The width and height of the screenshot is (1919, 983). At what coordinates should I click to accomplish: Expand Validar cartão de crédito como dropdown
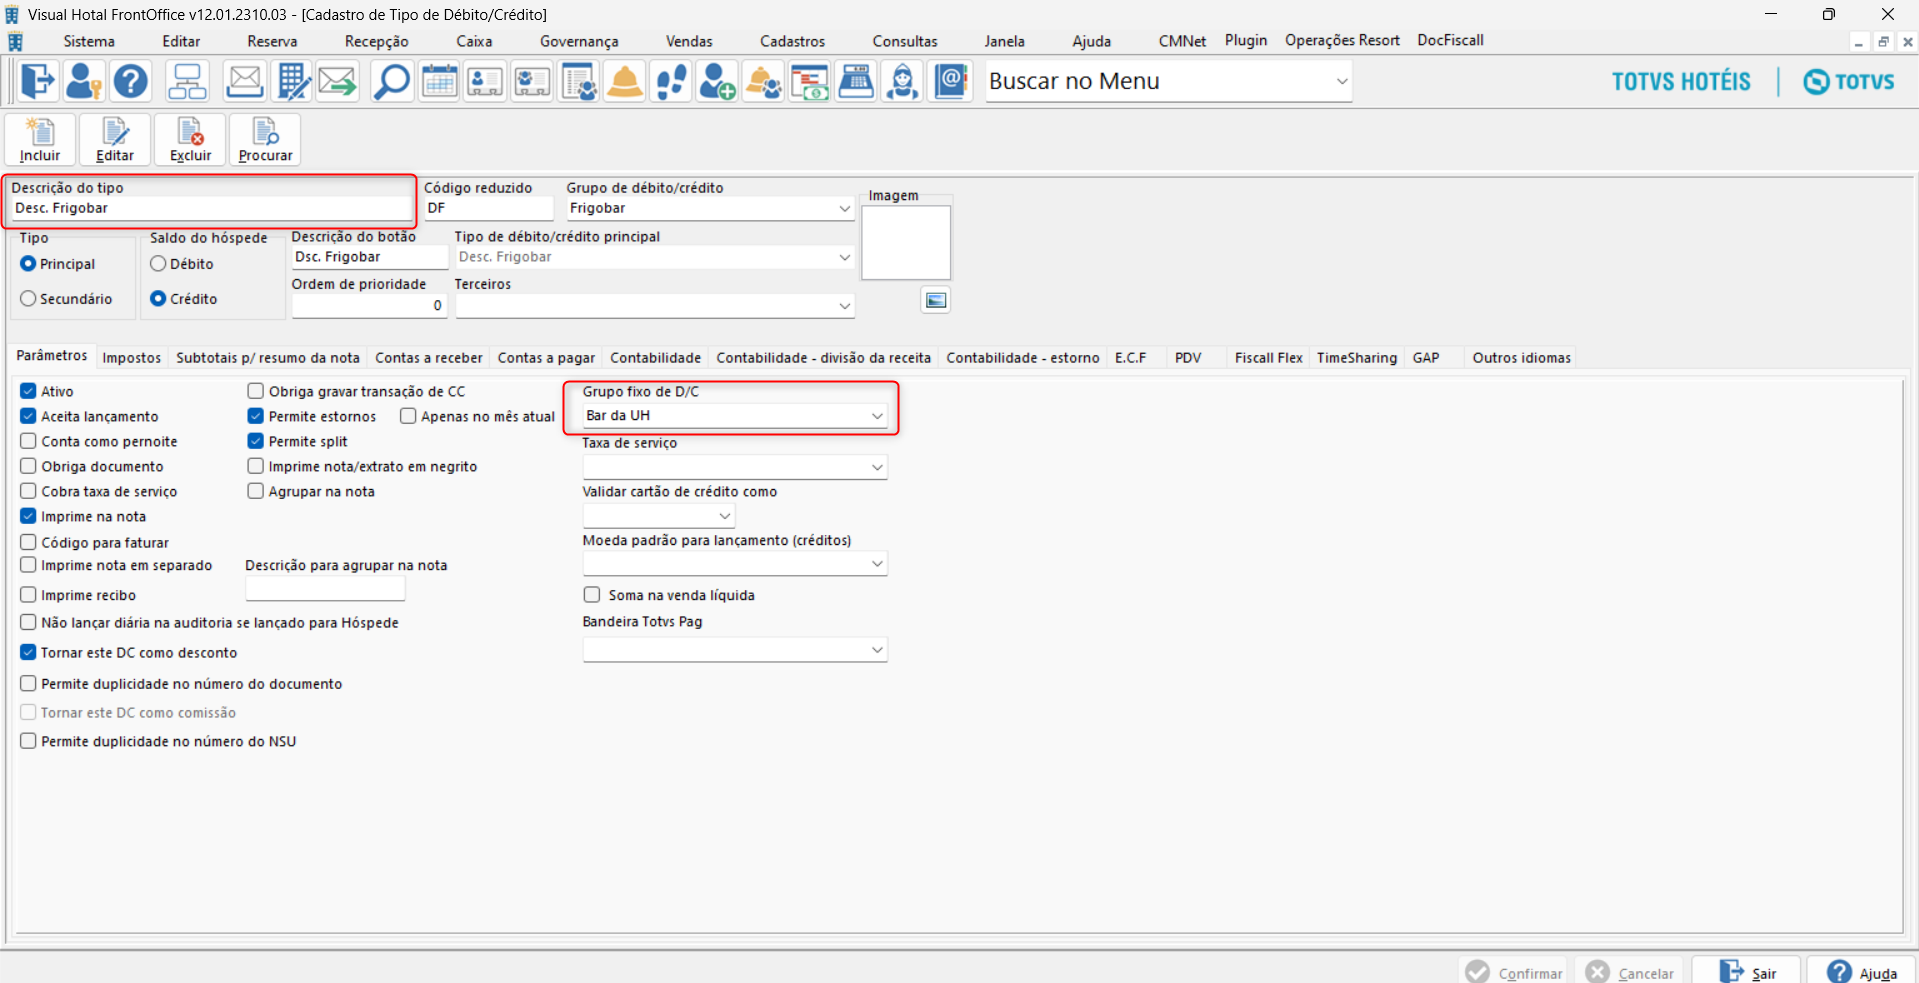point(725,516)
